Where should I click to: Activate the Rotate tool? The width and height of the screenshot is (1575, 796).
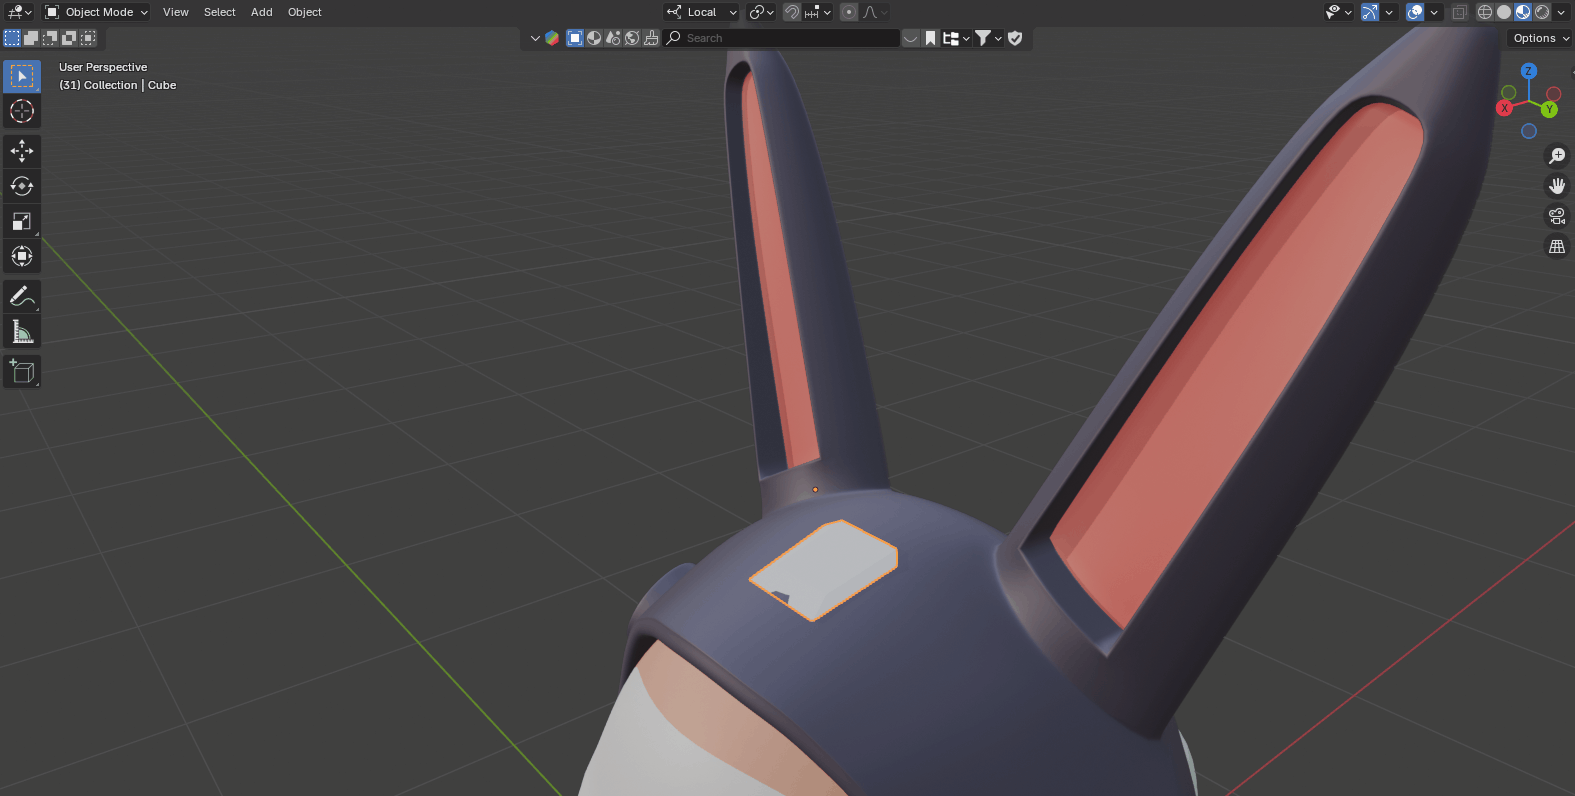22,186
